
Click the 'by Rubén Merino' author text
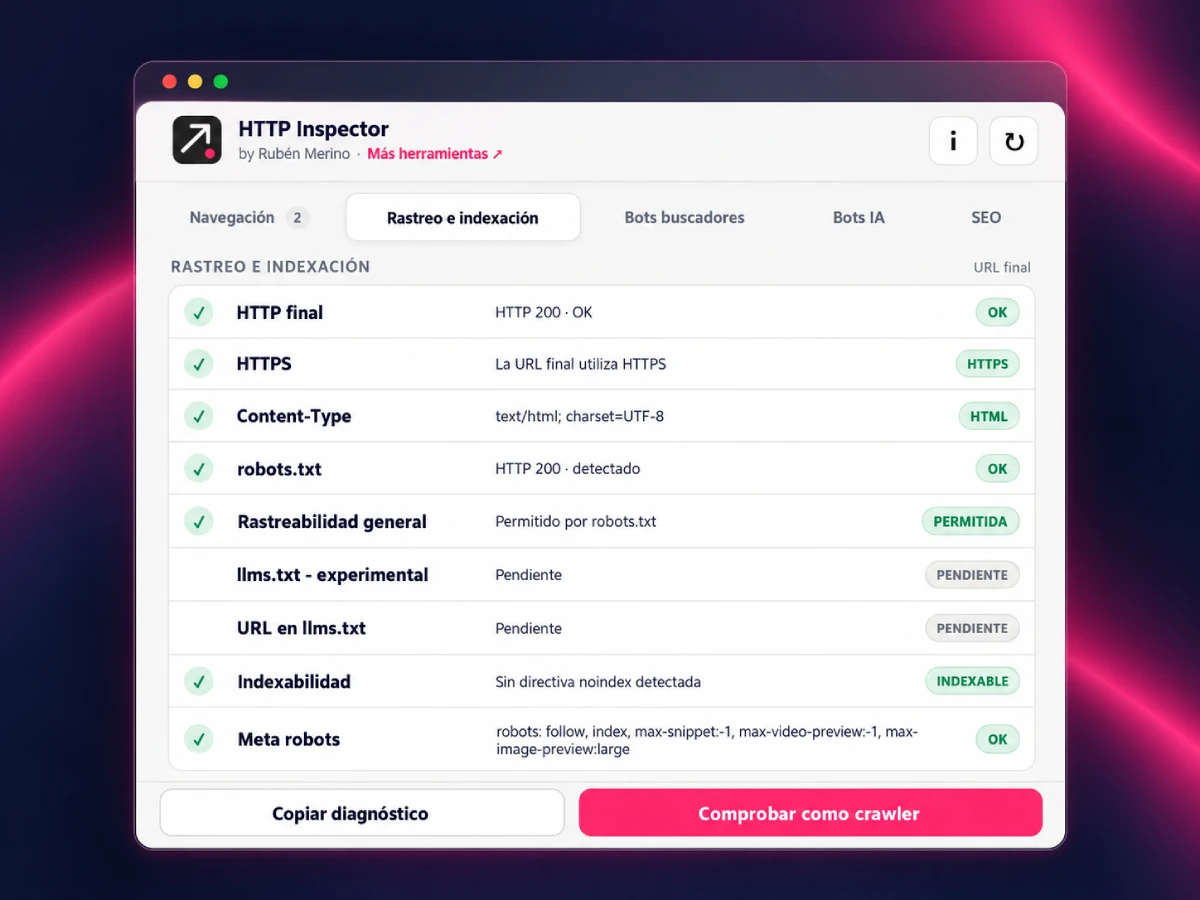pyautogui.click(x=294, y=154)
